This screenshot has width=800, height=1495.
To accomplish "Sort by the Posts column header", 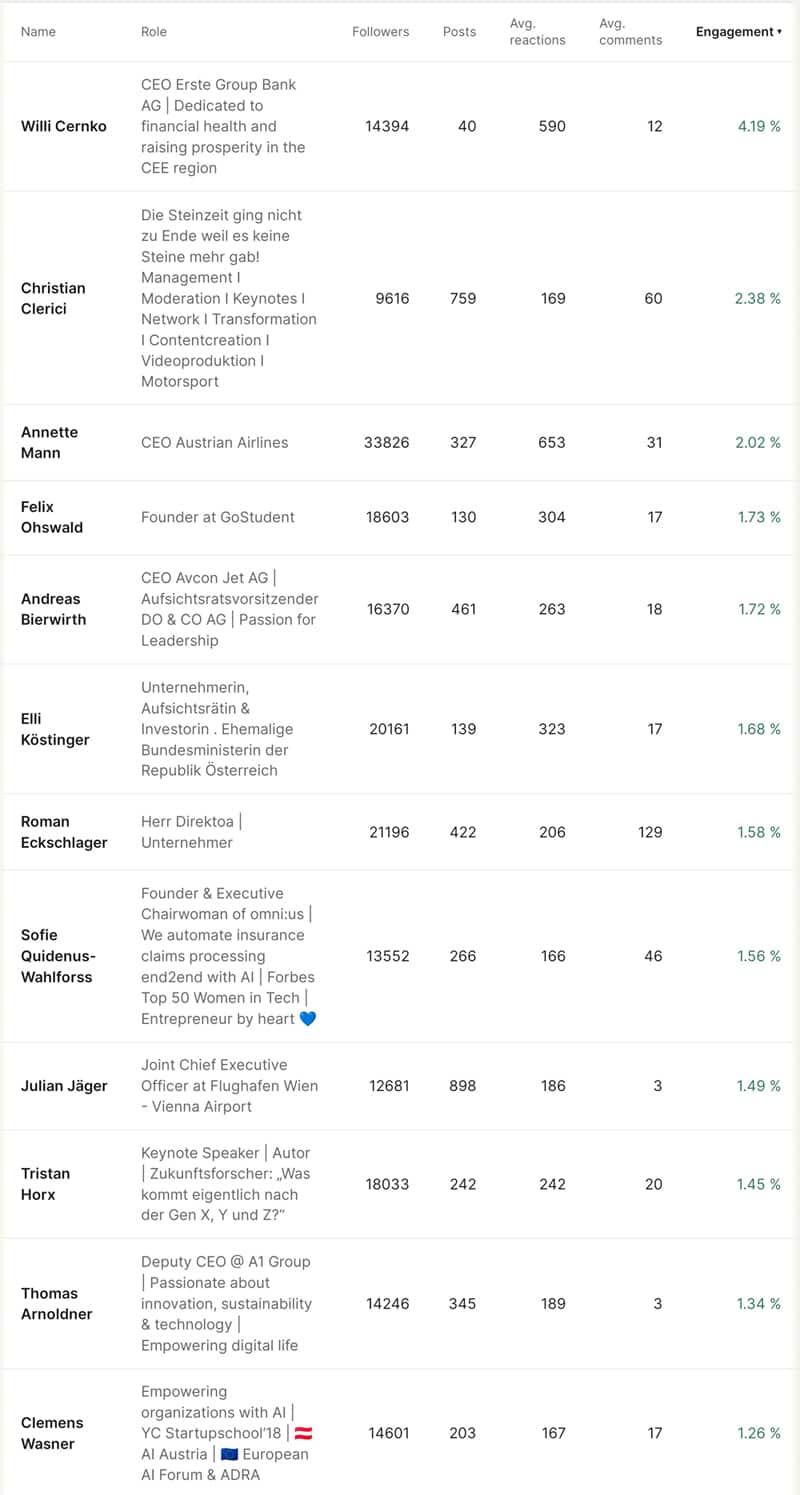I will click(459, 32).
